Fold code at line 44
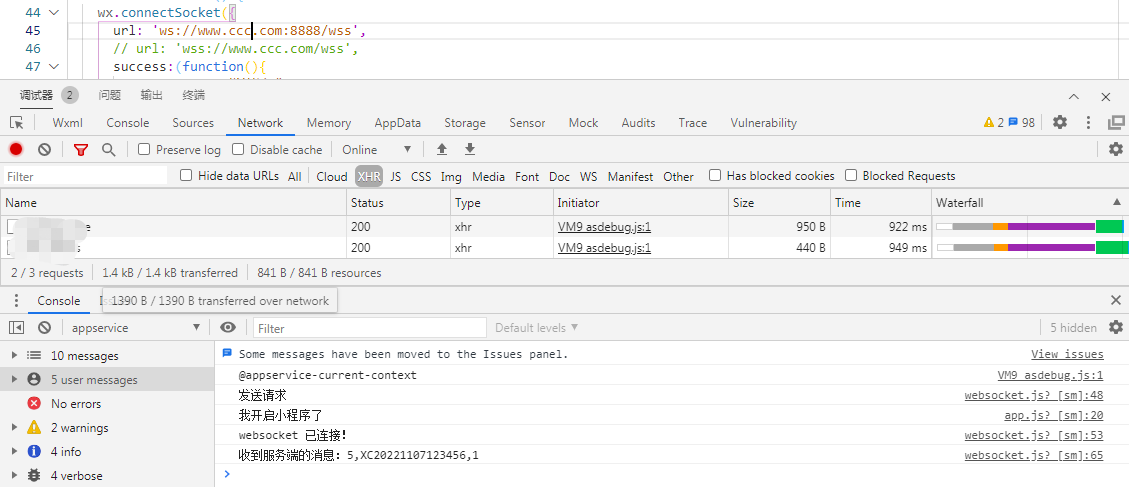Viewport: 1129px width, 487px height. click(x=53, y=12)
